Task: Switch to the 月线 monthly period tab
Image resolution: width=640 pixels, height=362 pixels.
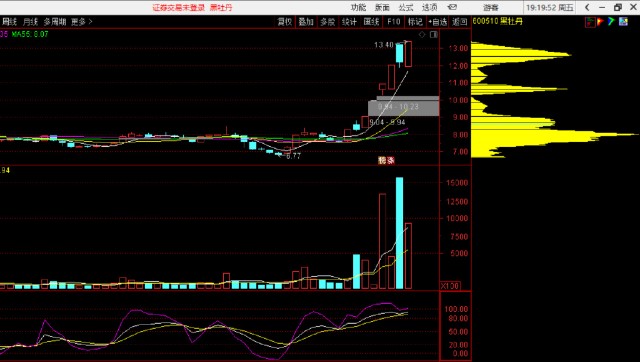Action: (x=31, y=22)
